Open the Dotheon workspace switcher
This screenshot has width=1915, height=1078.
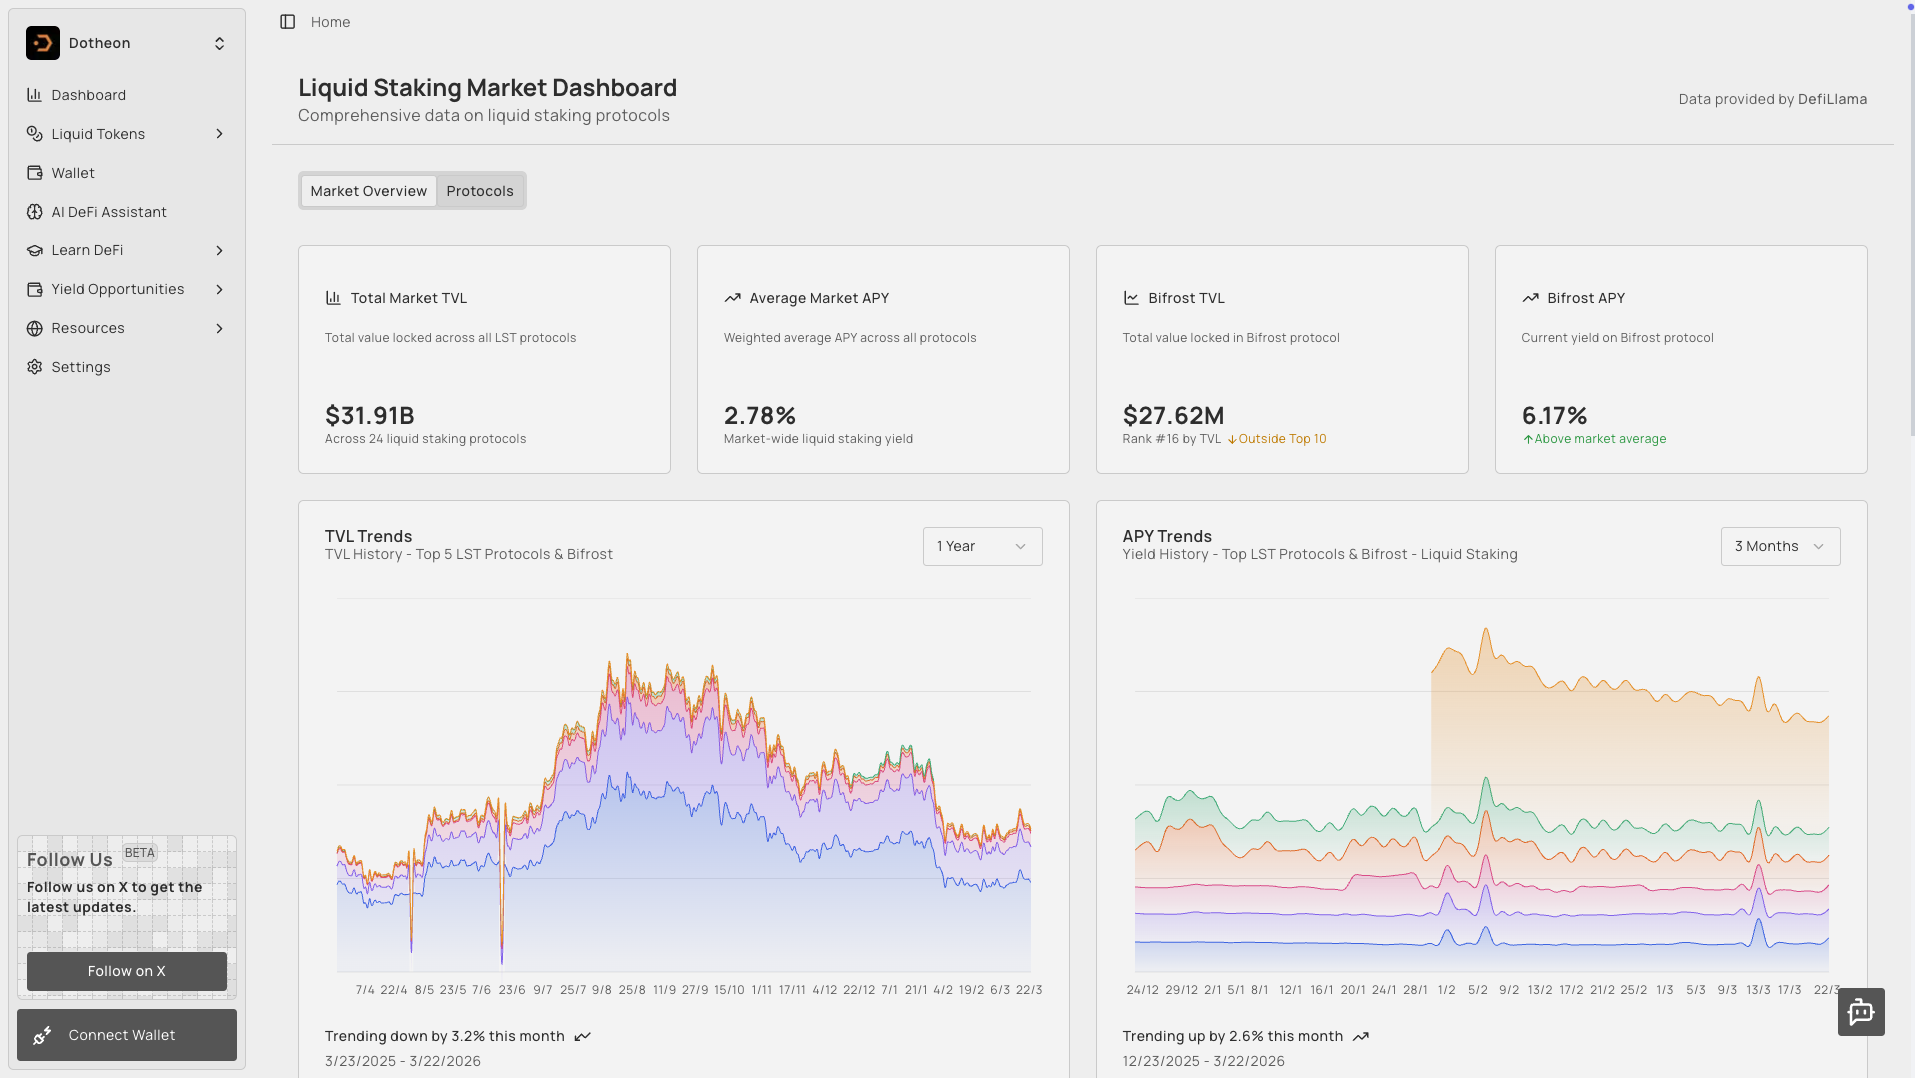[x=219, y=43]
